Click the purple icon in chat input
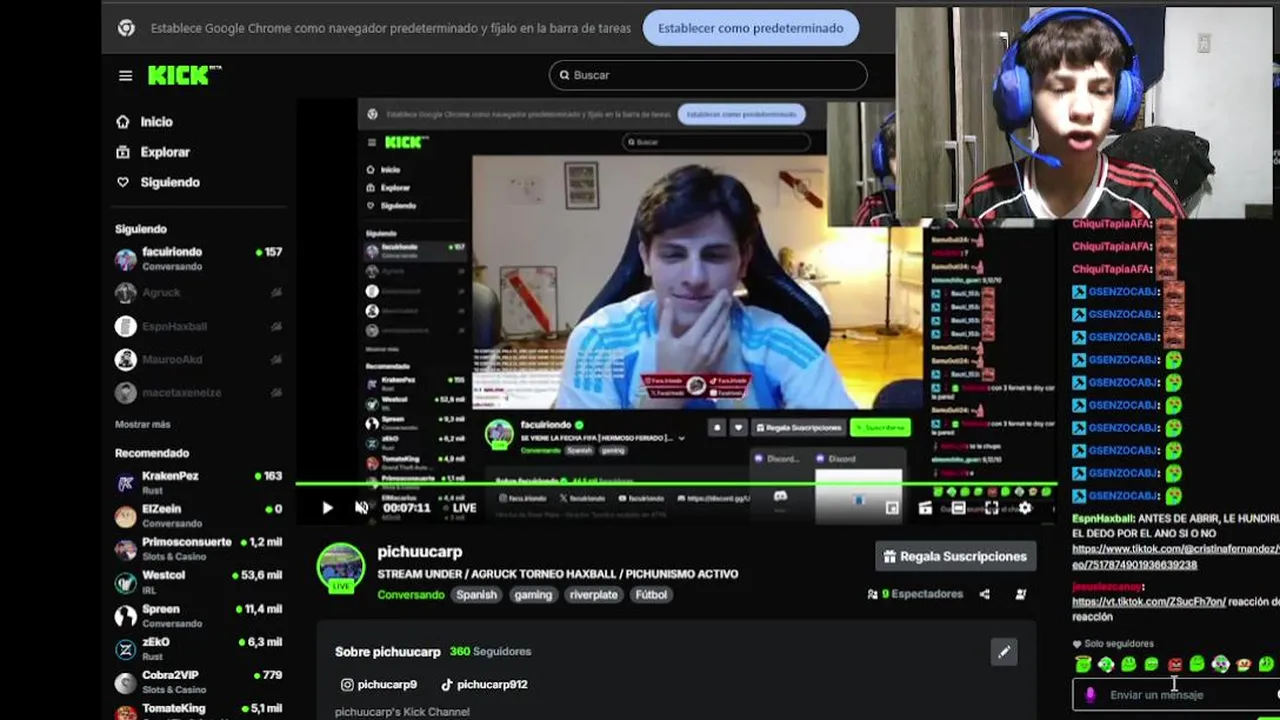The width and height of the screenshot is (1280, 720). tap(1089, 695)
